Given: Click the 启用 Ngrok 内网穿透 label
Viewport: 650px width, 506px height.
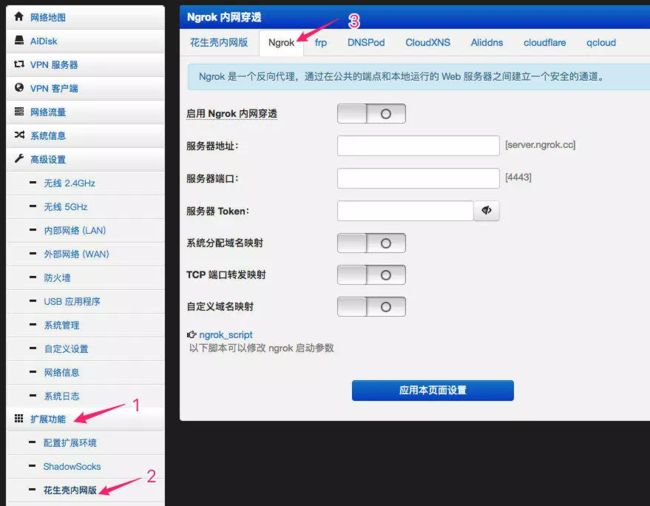Looking at the screenshot, I should click(231, 114).
